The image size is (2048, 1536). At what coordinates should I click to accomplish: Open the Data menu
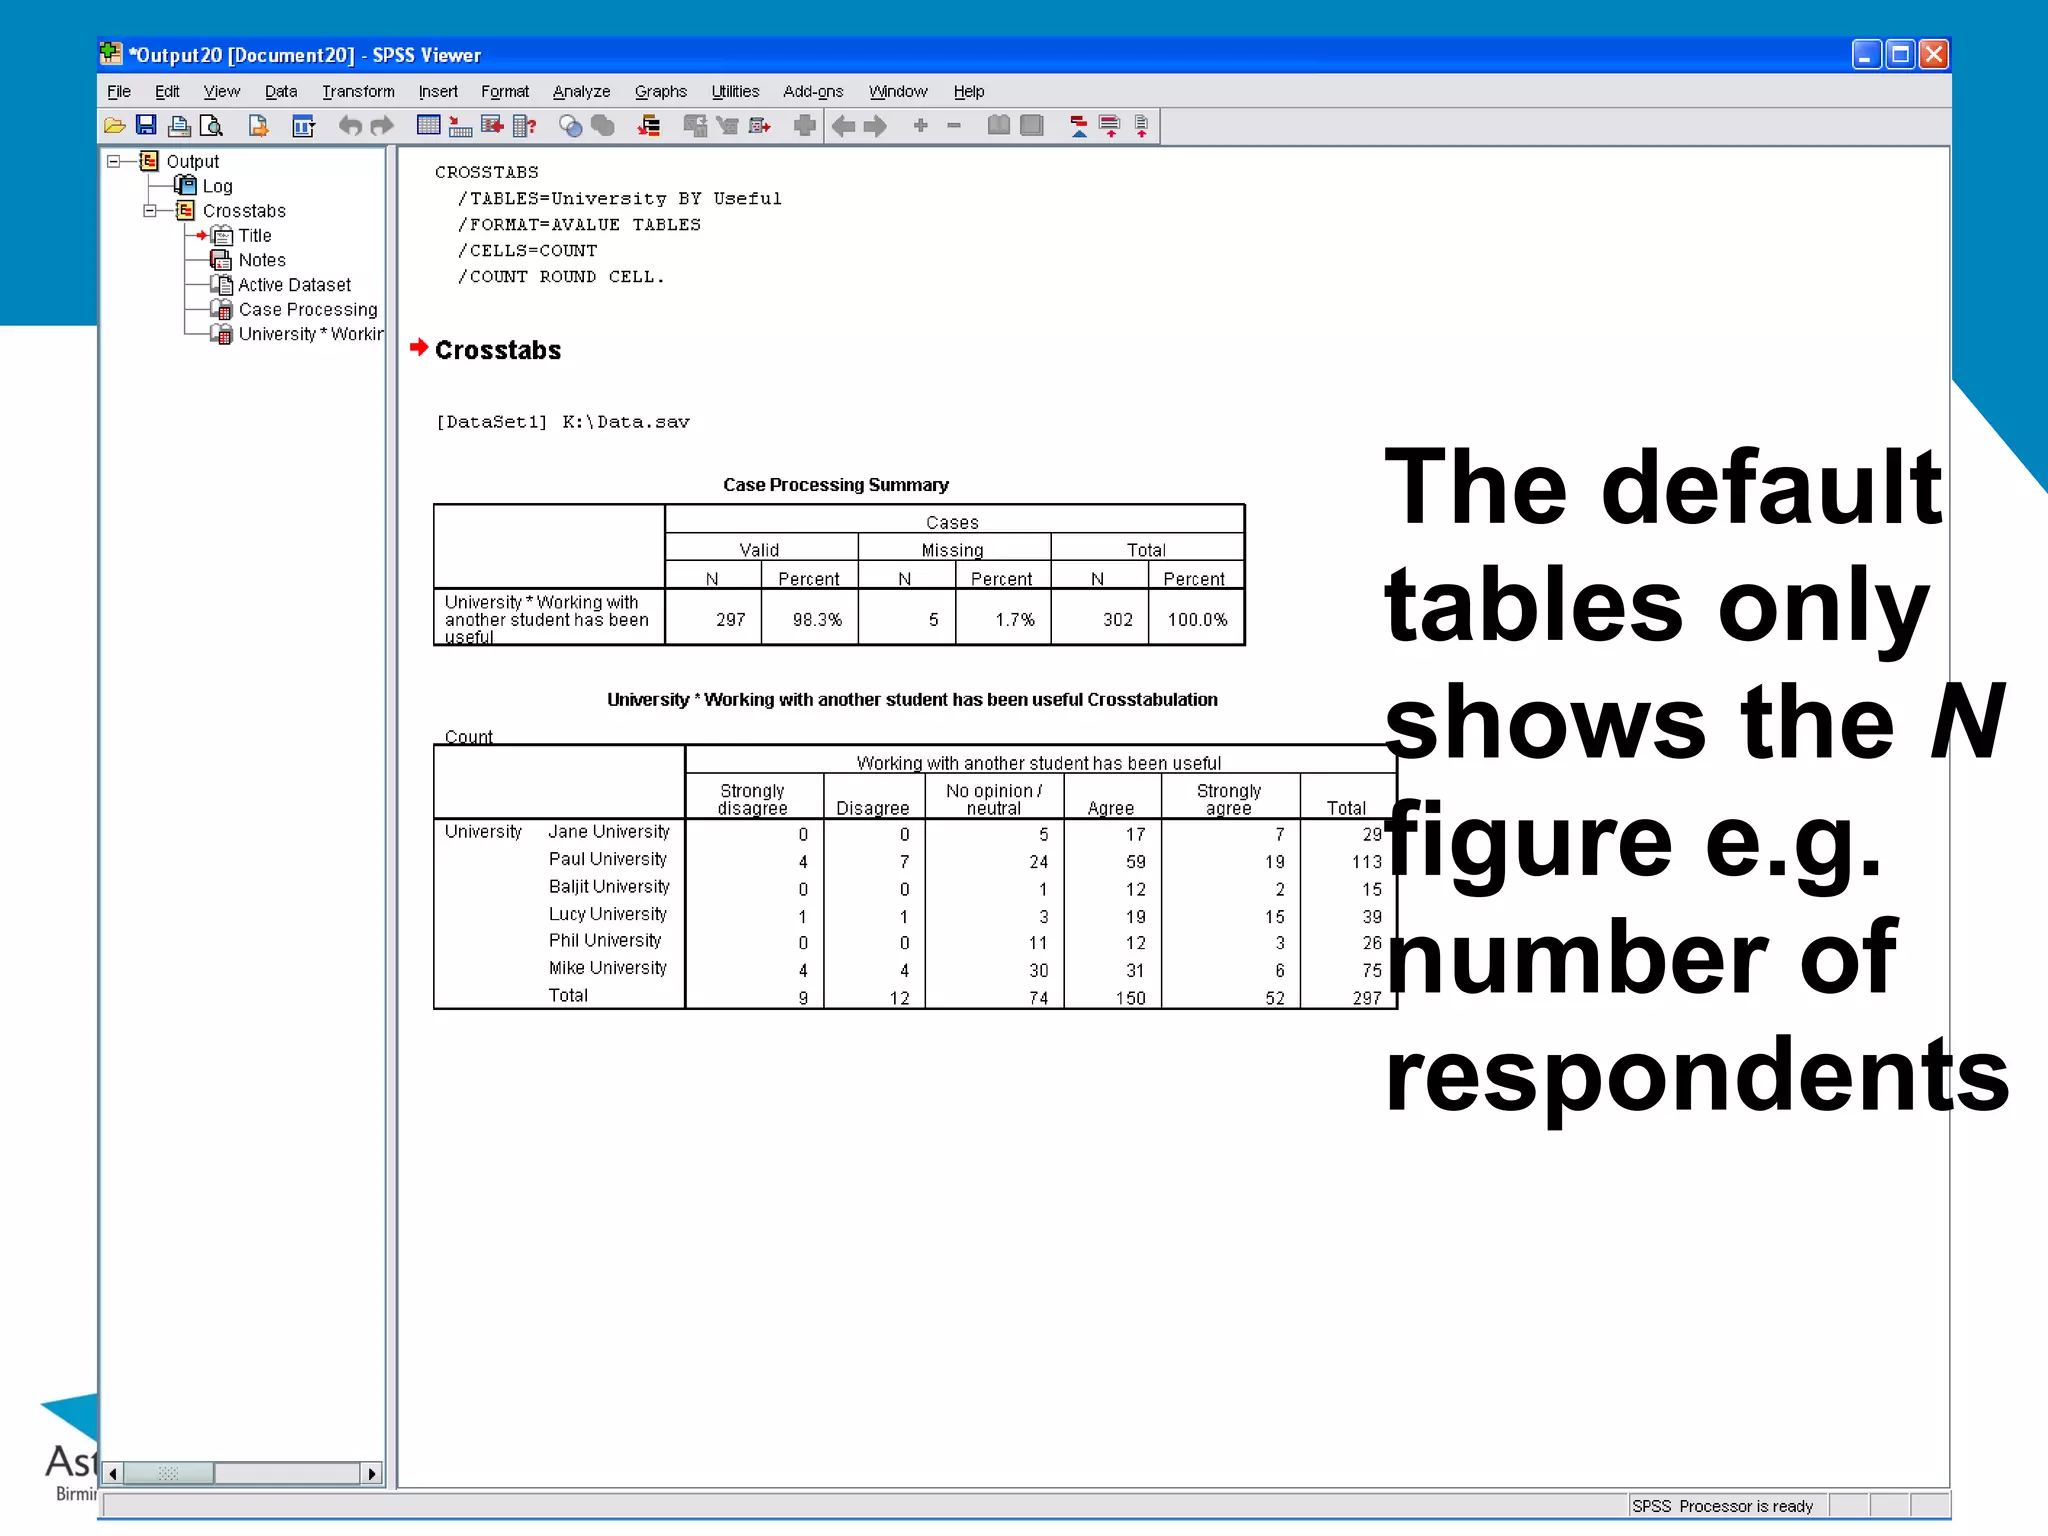[x=281, y=92]
